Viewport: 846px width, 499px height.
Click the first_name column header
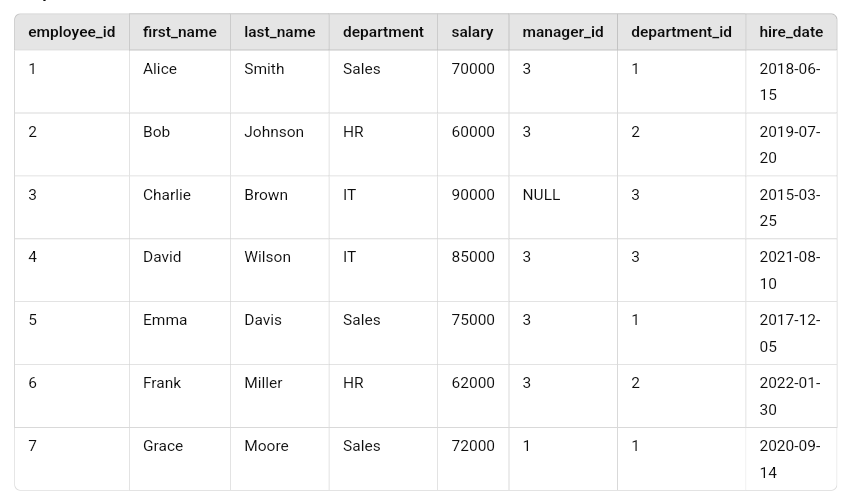(x=179, y=32)
